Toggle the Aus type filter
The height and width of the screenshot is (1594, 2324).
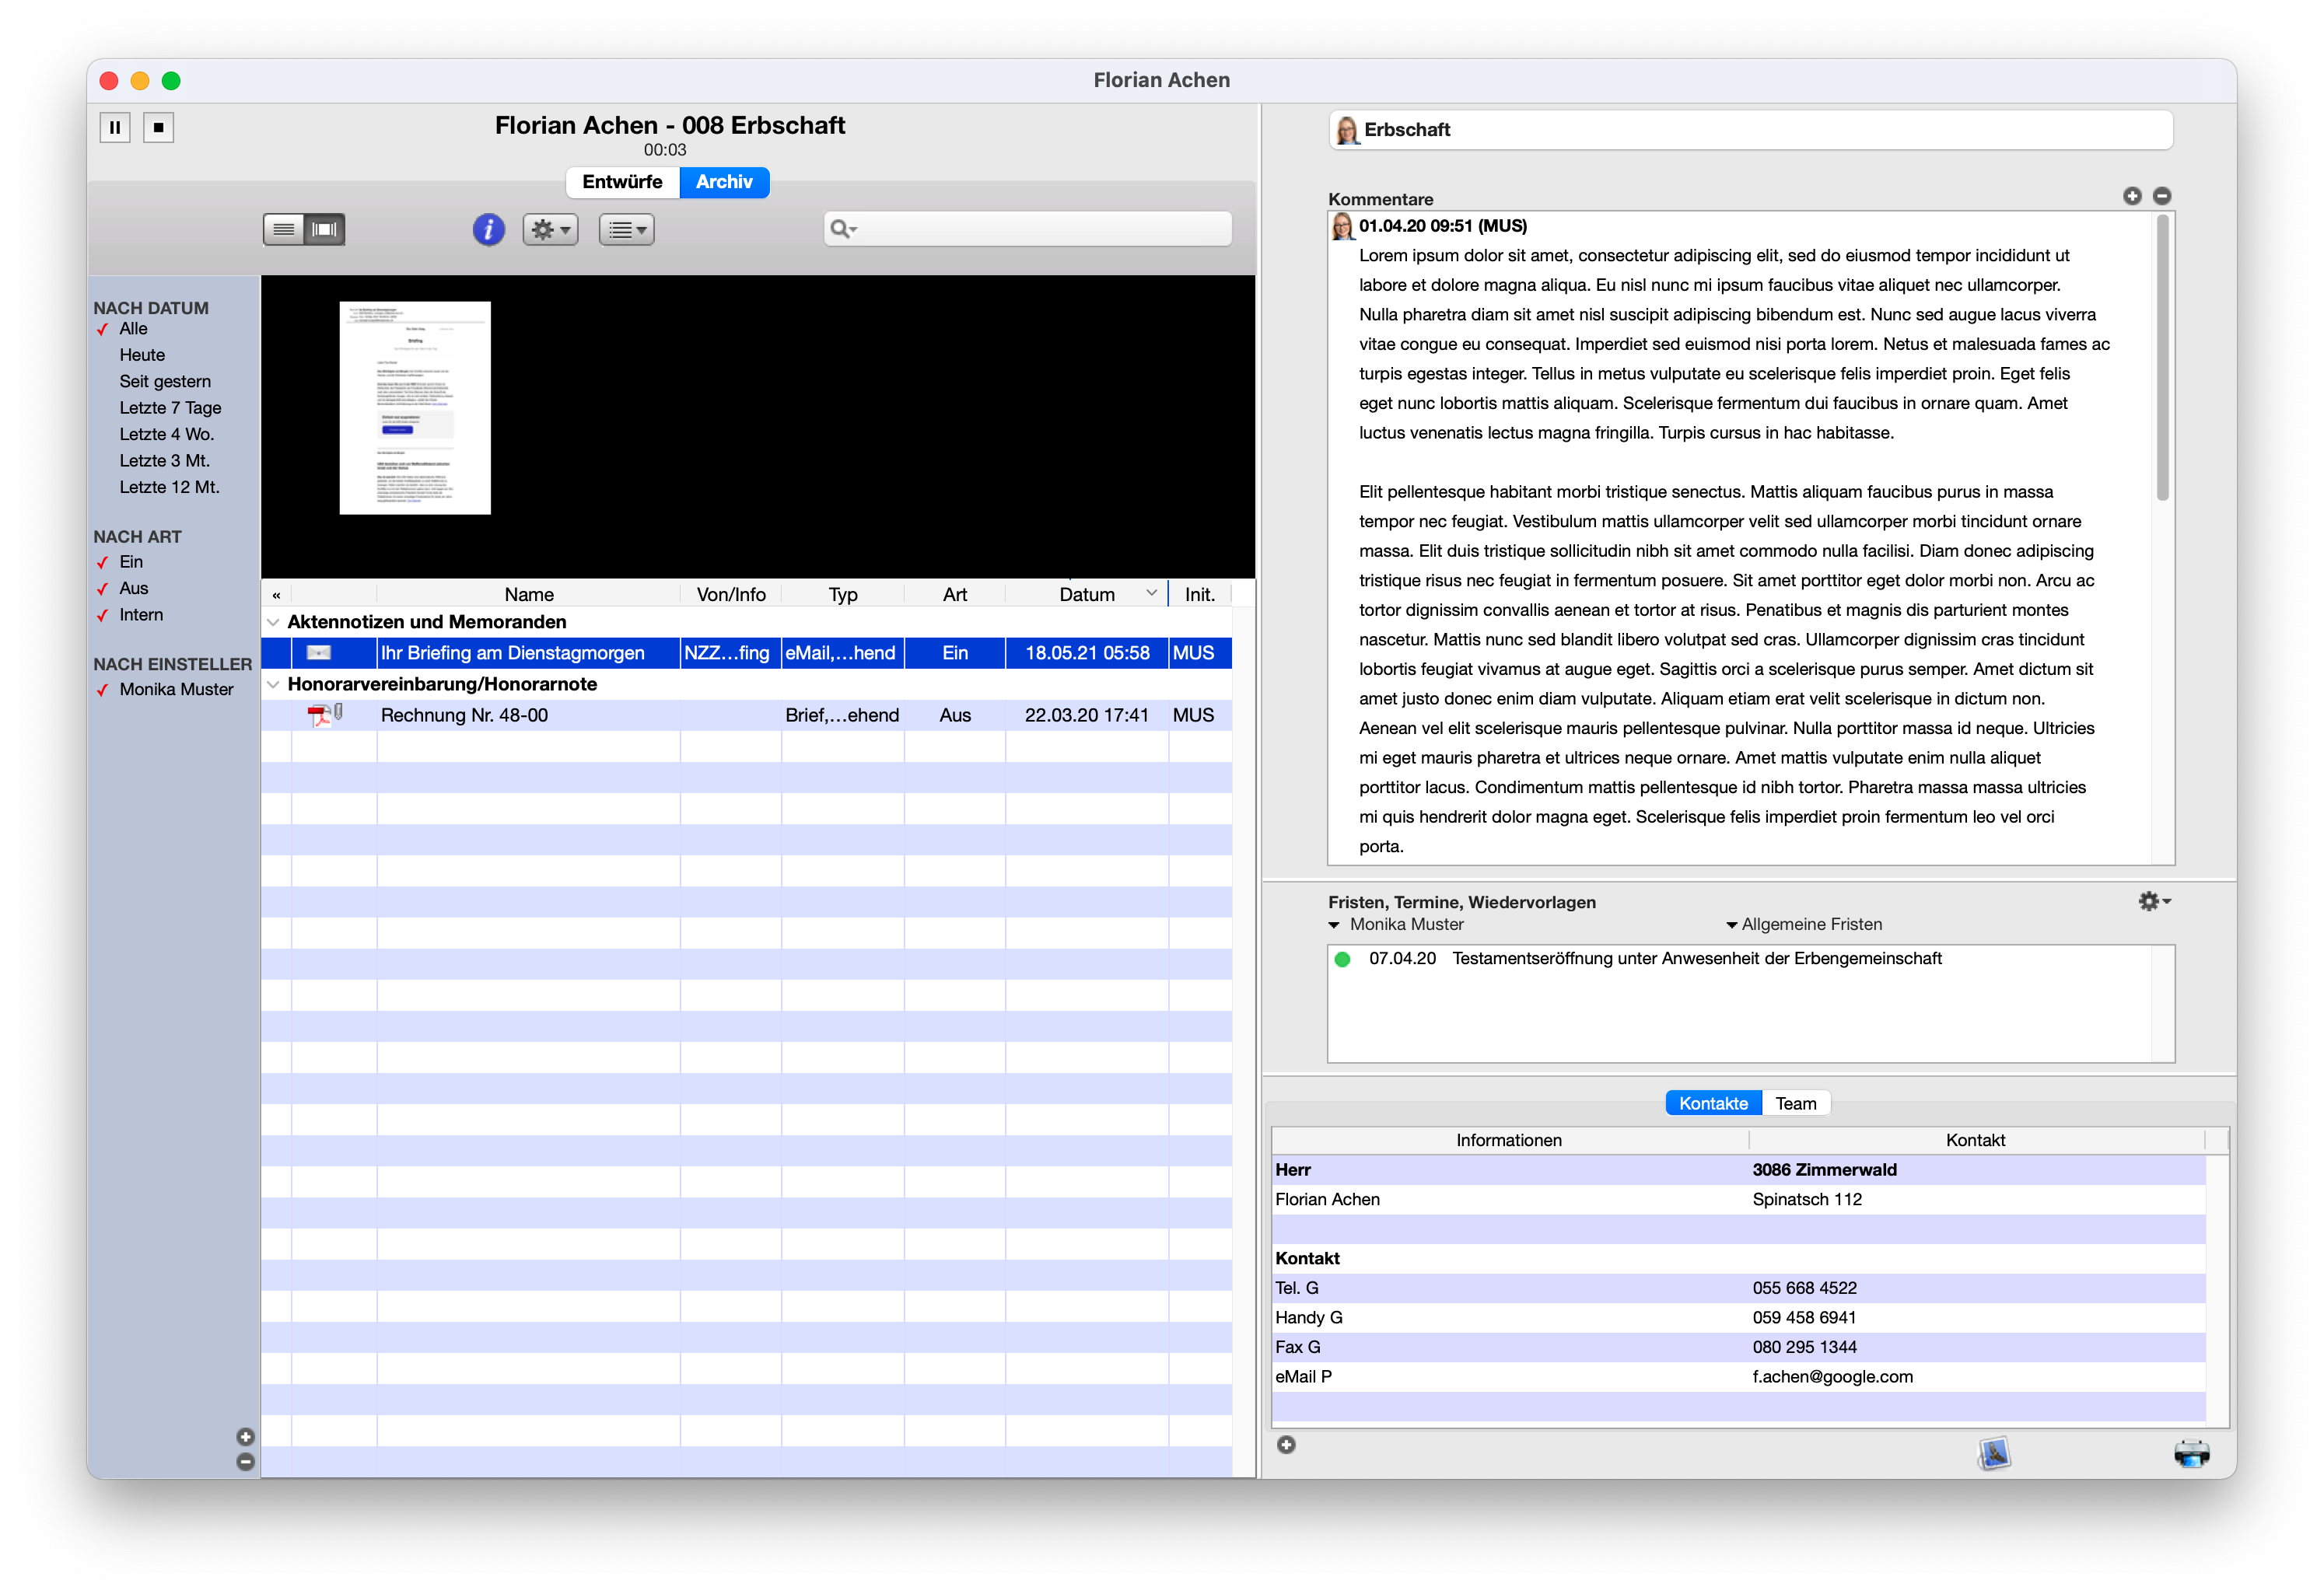pos(133,589)
